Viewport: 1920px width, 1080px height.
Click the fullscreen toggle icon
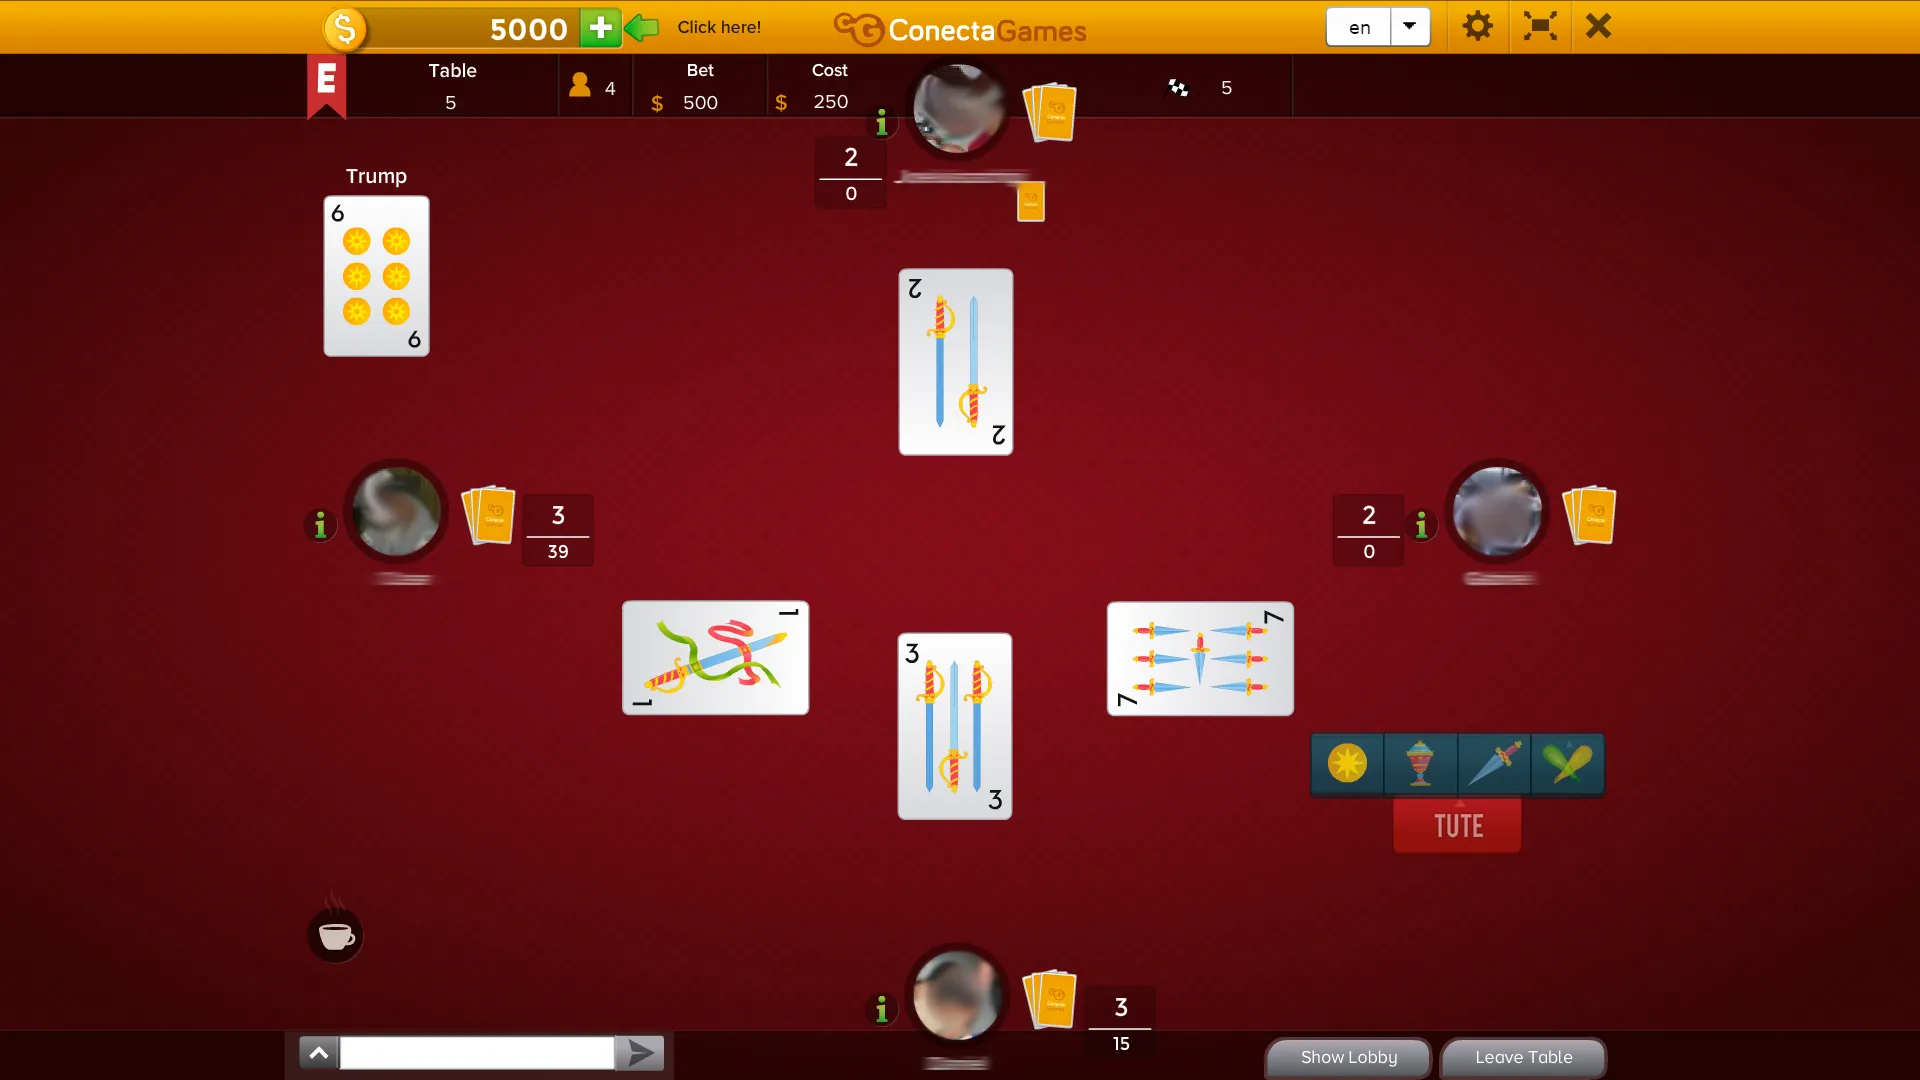pos(1540,26)
